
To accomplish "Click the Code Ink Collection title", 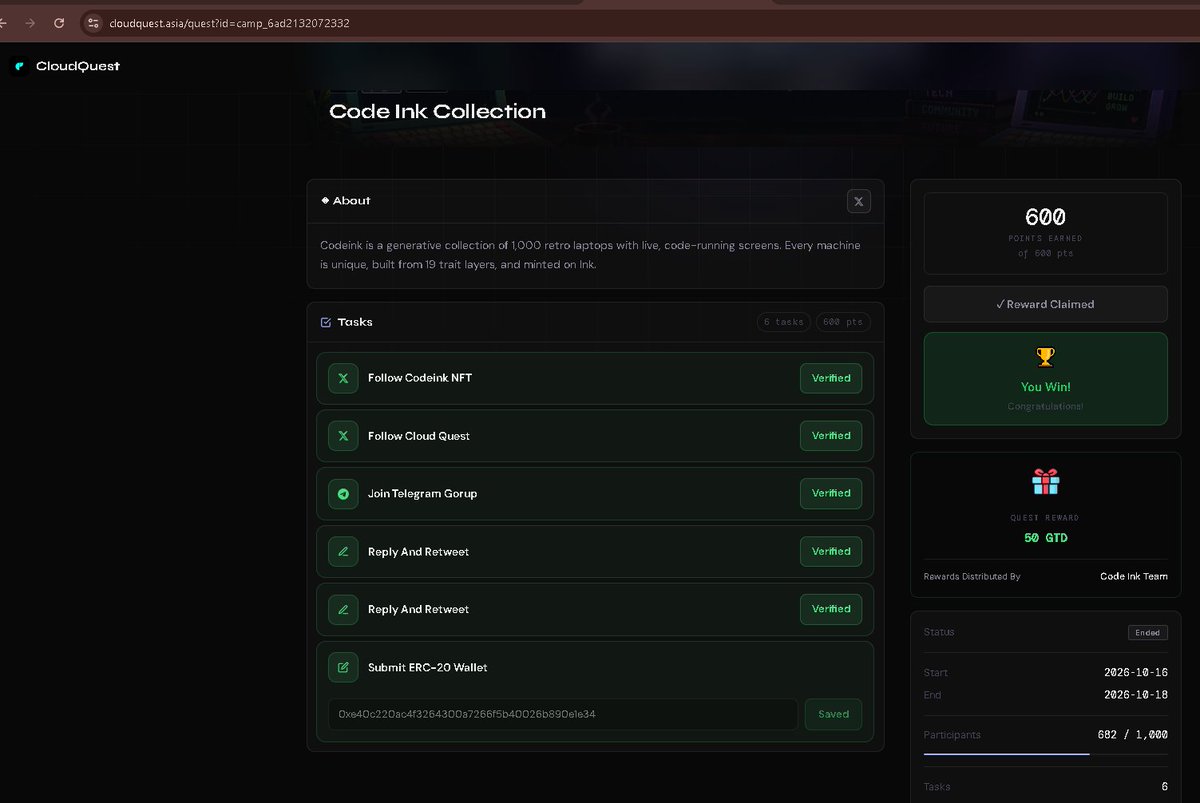I will 438,111.
